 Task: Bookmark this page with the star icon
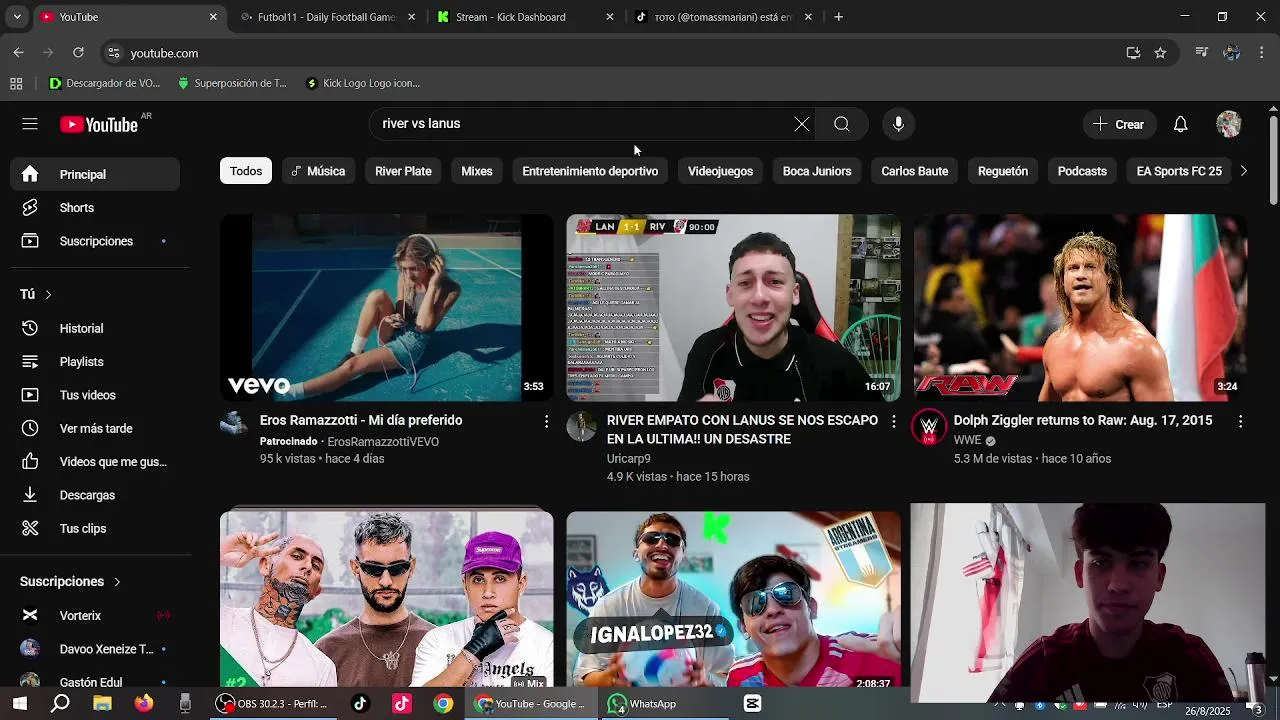coord(1160,53)
